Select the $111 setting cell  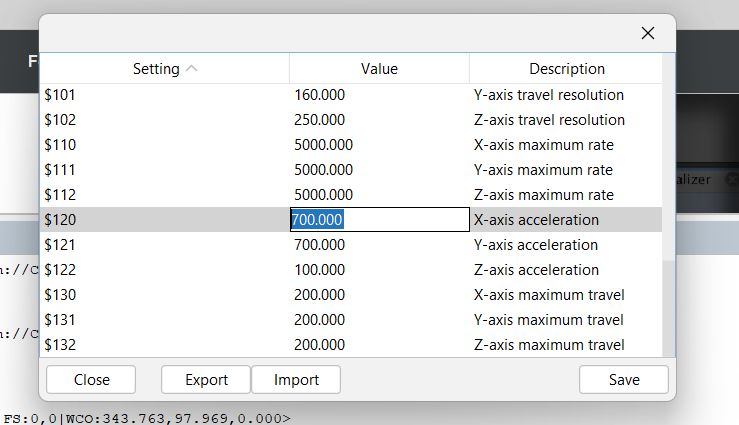coord(164,170)
